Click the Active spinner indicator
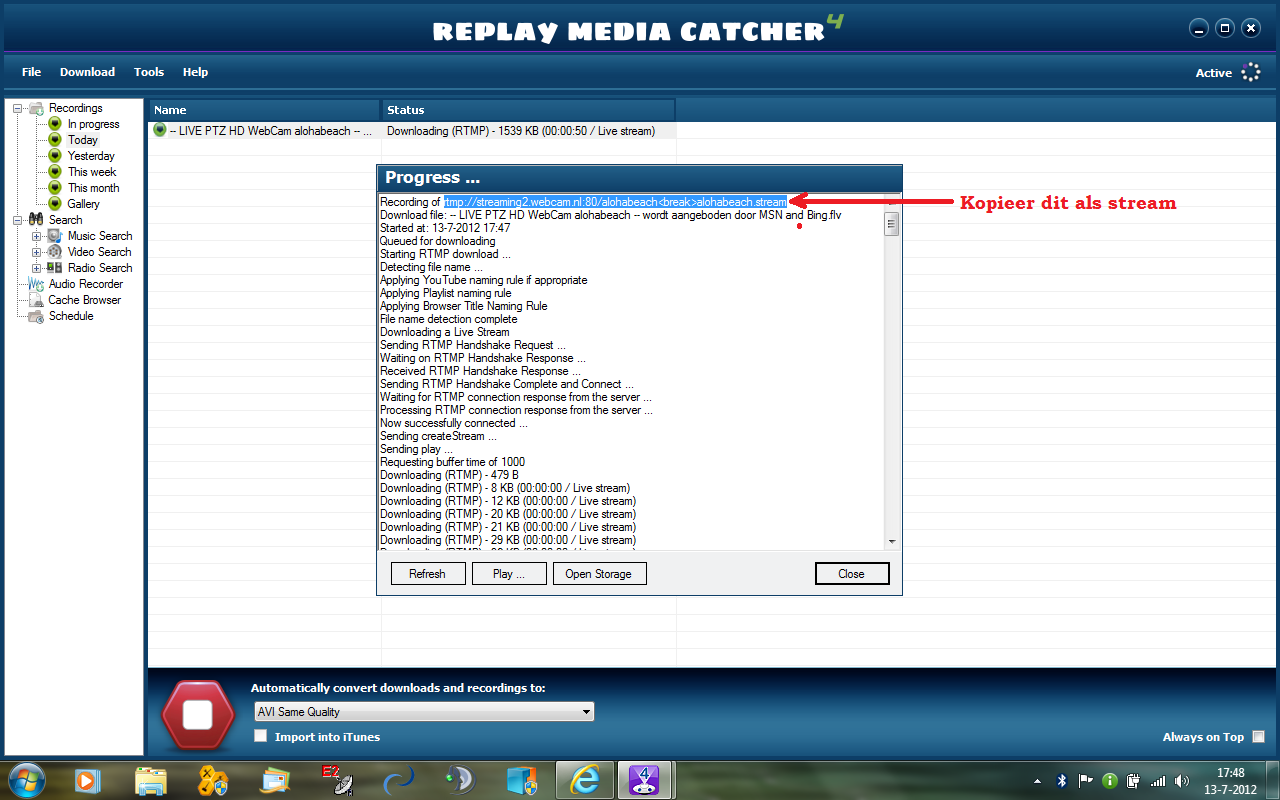The width and height of the screenshot is (1280, 800). (x=1250, y=72)
